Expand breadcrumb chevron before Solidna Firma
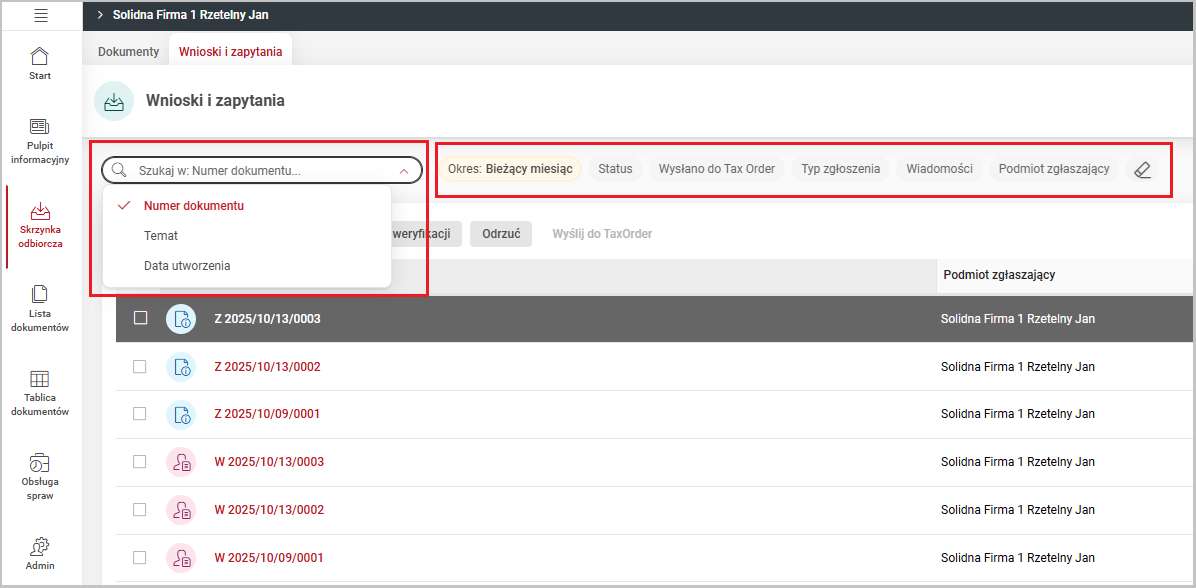1196x588 pixels. pyautogui.click(x=100, y=15)
